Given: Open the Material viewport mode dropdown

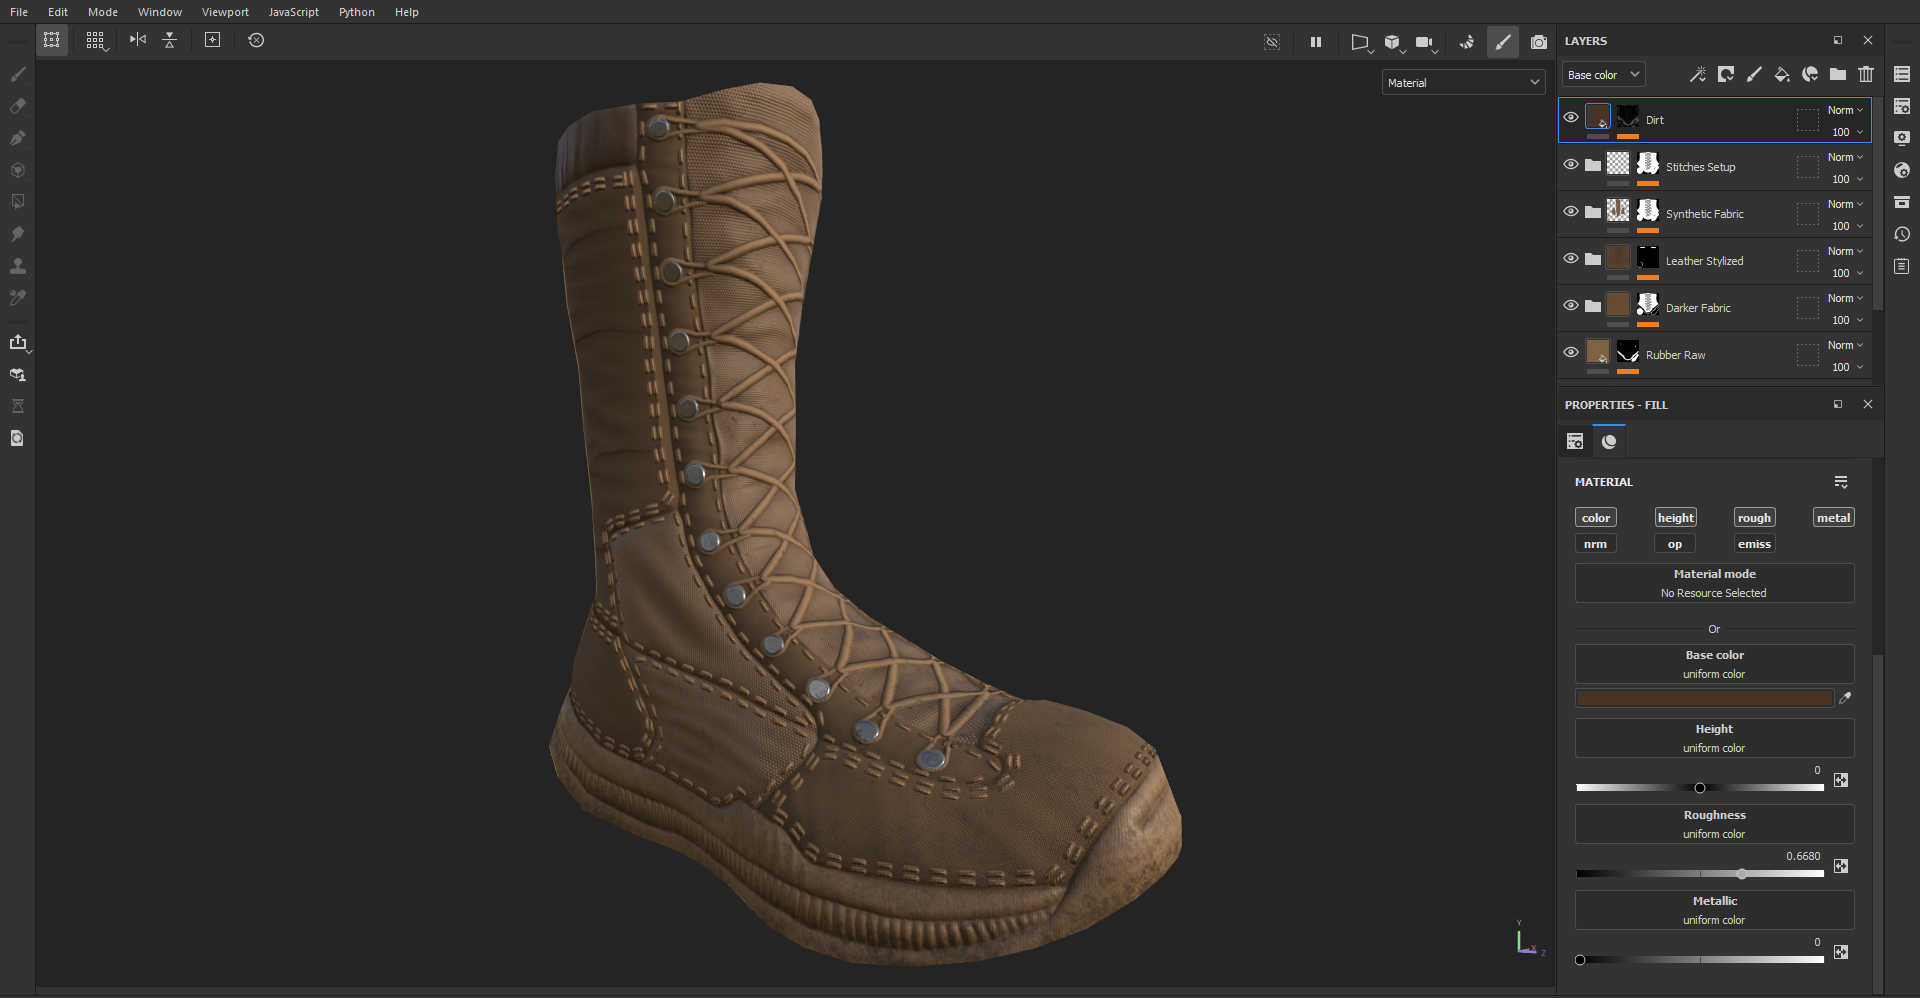Looking at the screenshot, I should pos(1463,83).
